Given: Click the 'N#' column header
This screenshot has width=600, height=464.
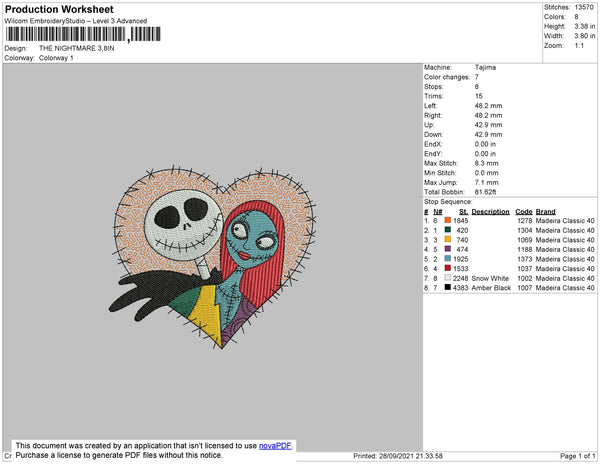Looking at the screenshot, I should point(437,212).
